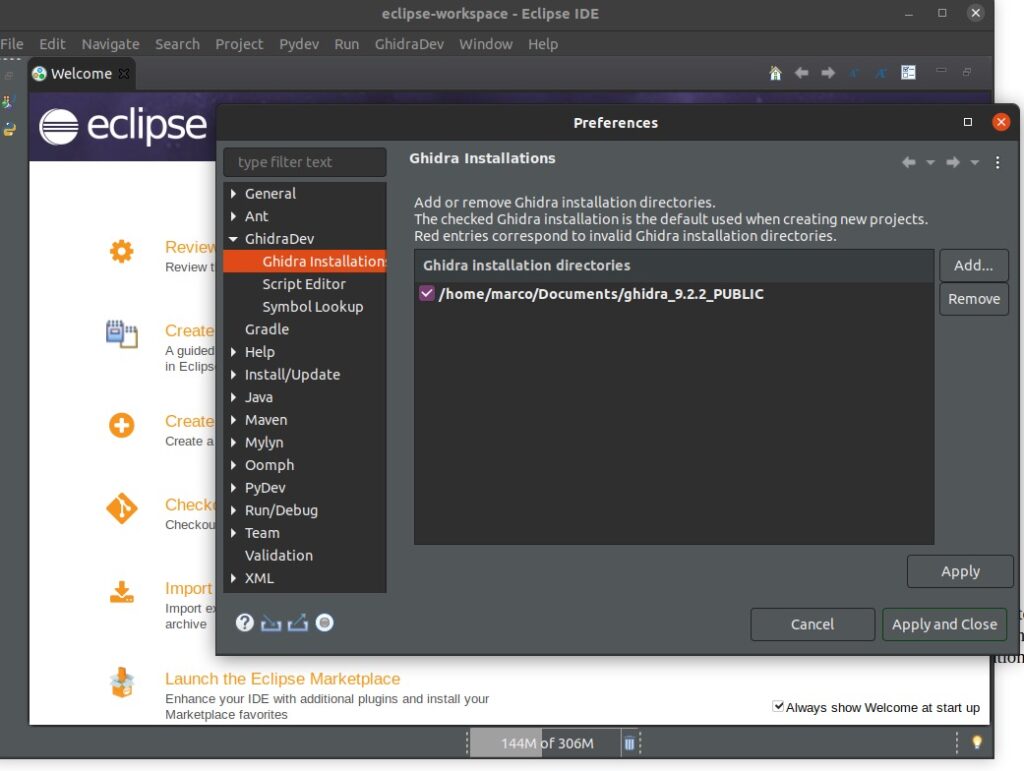Run garbage collector trash icon

coord(629,743)
